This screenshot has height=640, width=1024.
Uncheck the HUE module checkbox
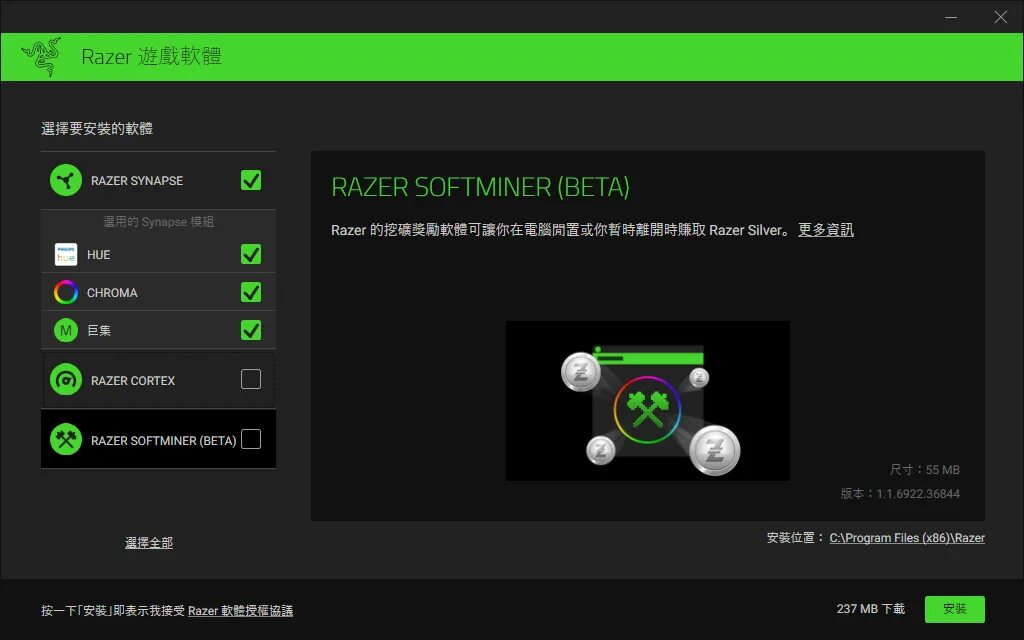[251, 254]
